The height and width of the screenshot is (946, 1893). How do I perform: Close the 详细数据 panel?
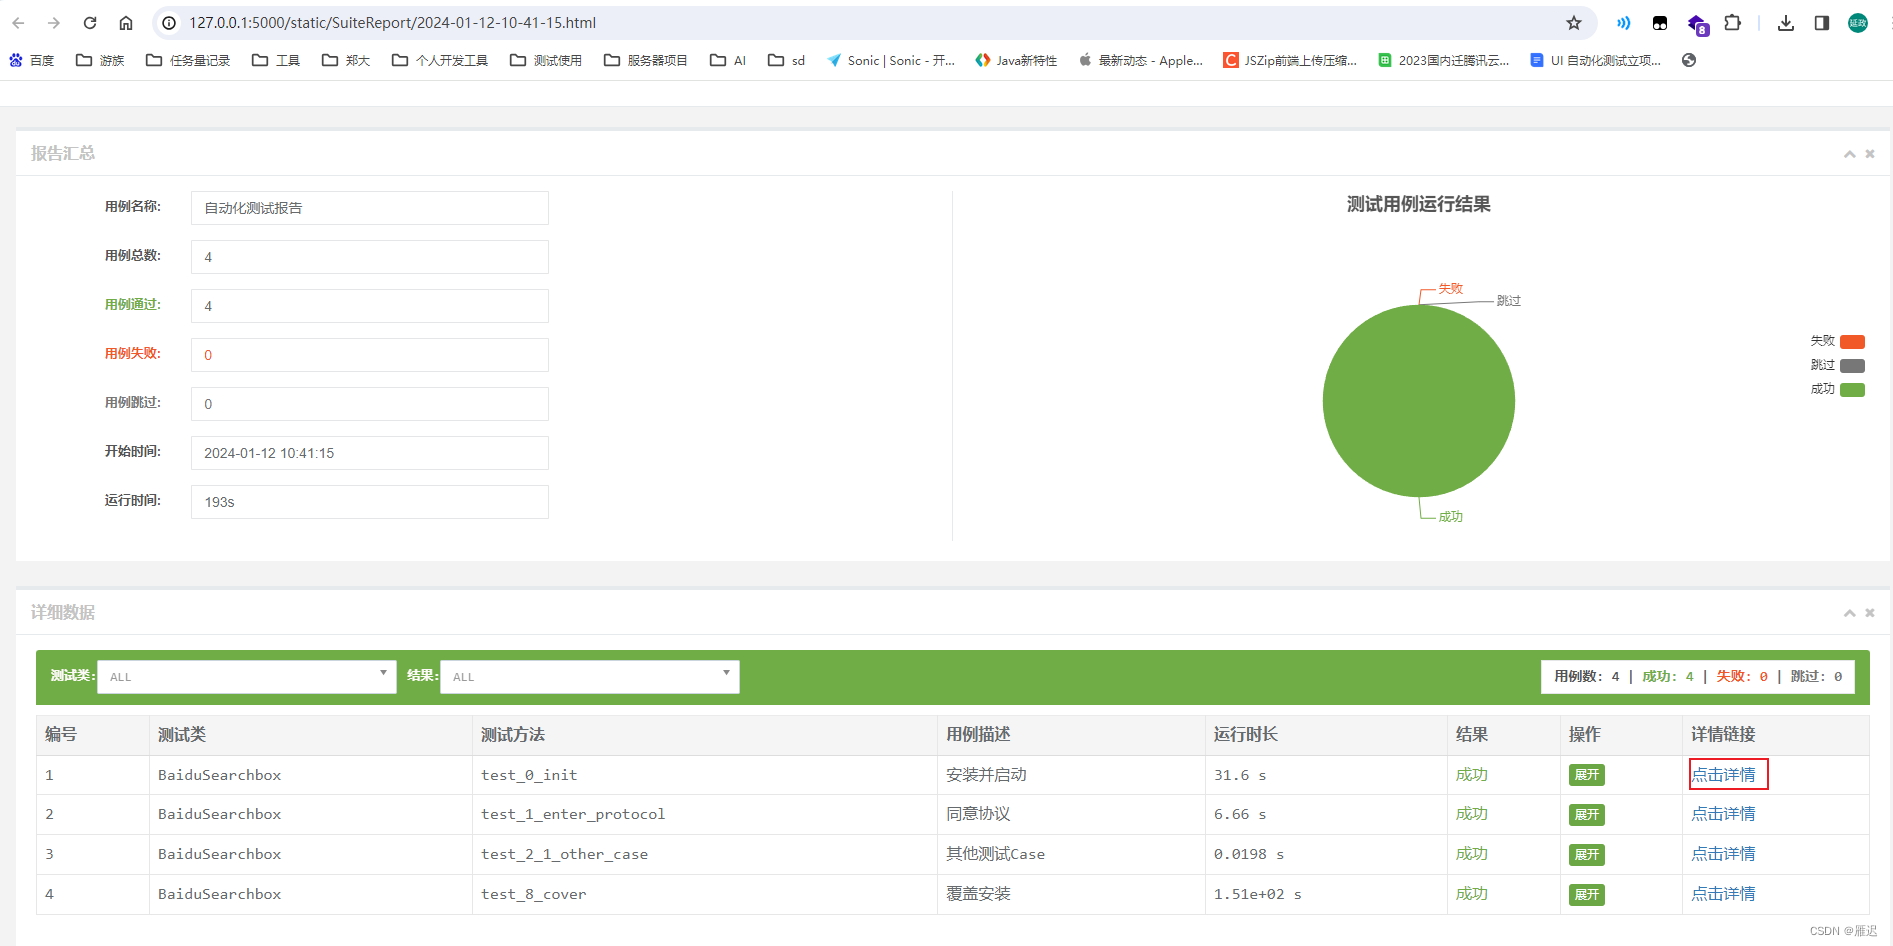[x=1870, y=613]
